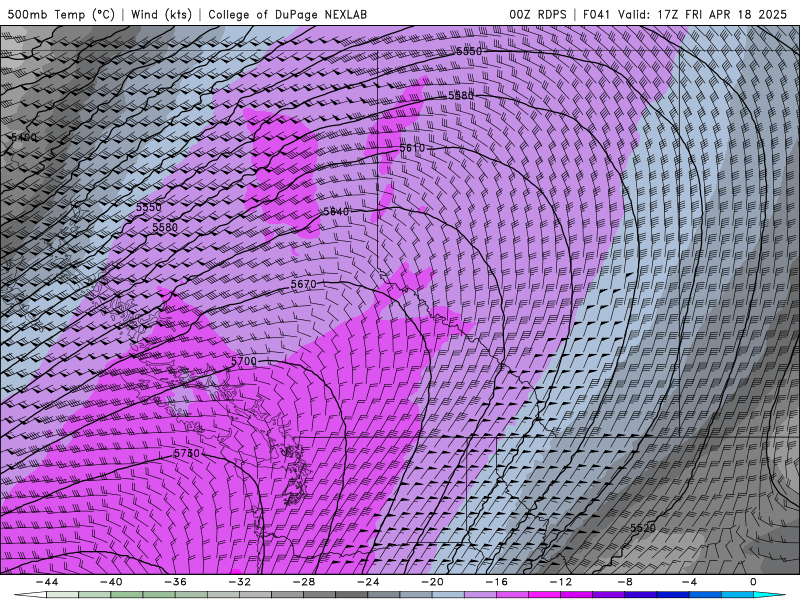Click the "Wind (kts)" header label
The width and height of the screenshot is (800, 600).
point(161,14)
